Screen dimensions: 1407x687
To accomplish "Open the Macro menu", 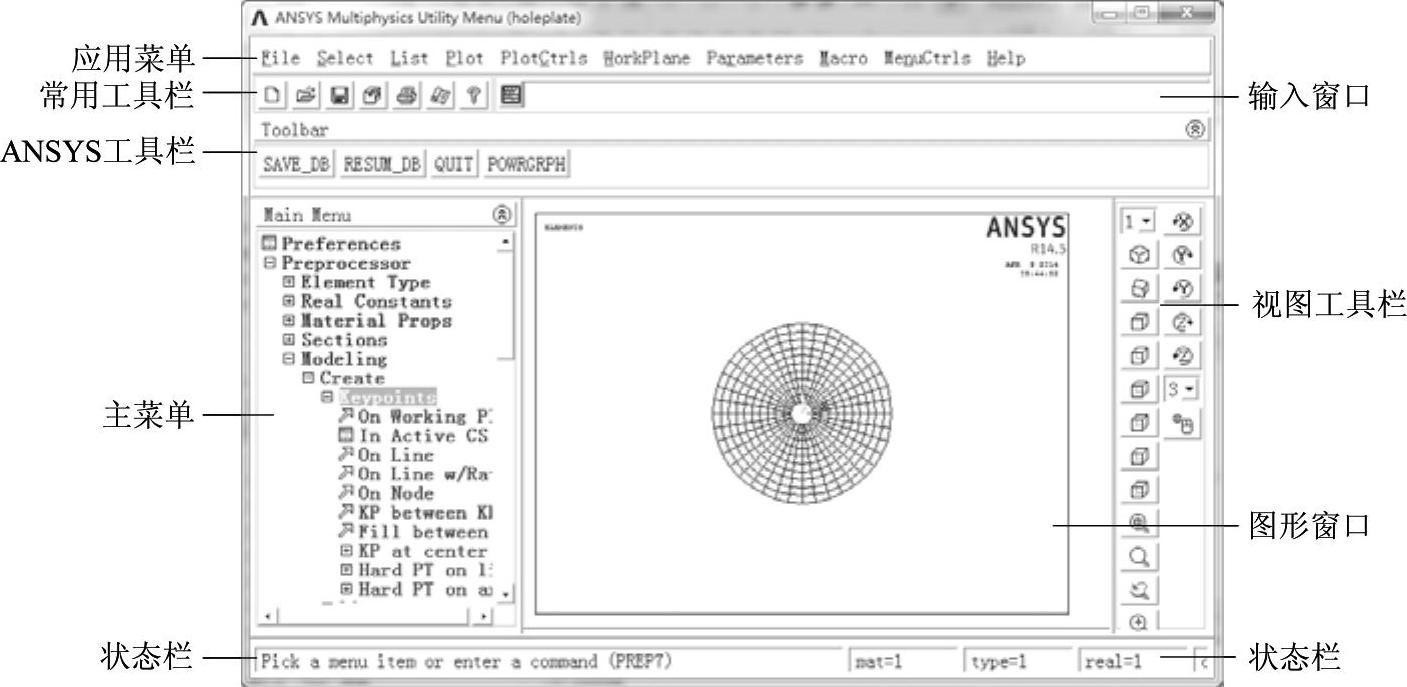I will coord(843,58).
